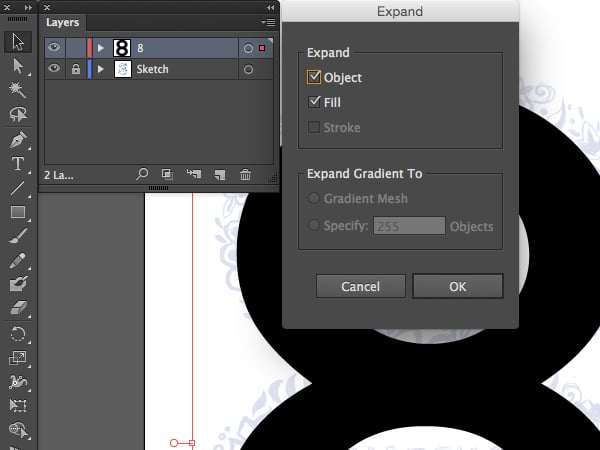Select the Blob Brush tool

pyautogui.click(x=18, y=284)
